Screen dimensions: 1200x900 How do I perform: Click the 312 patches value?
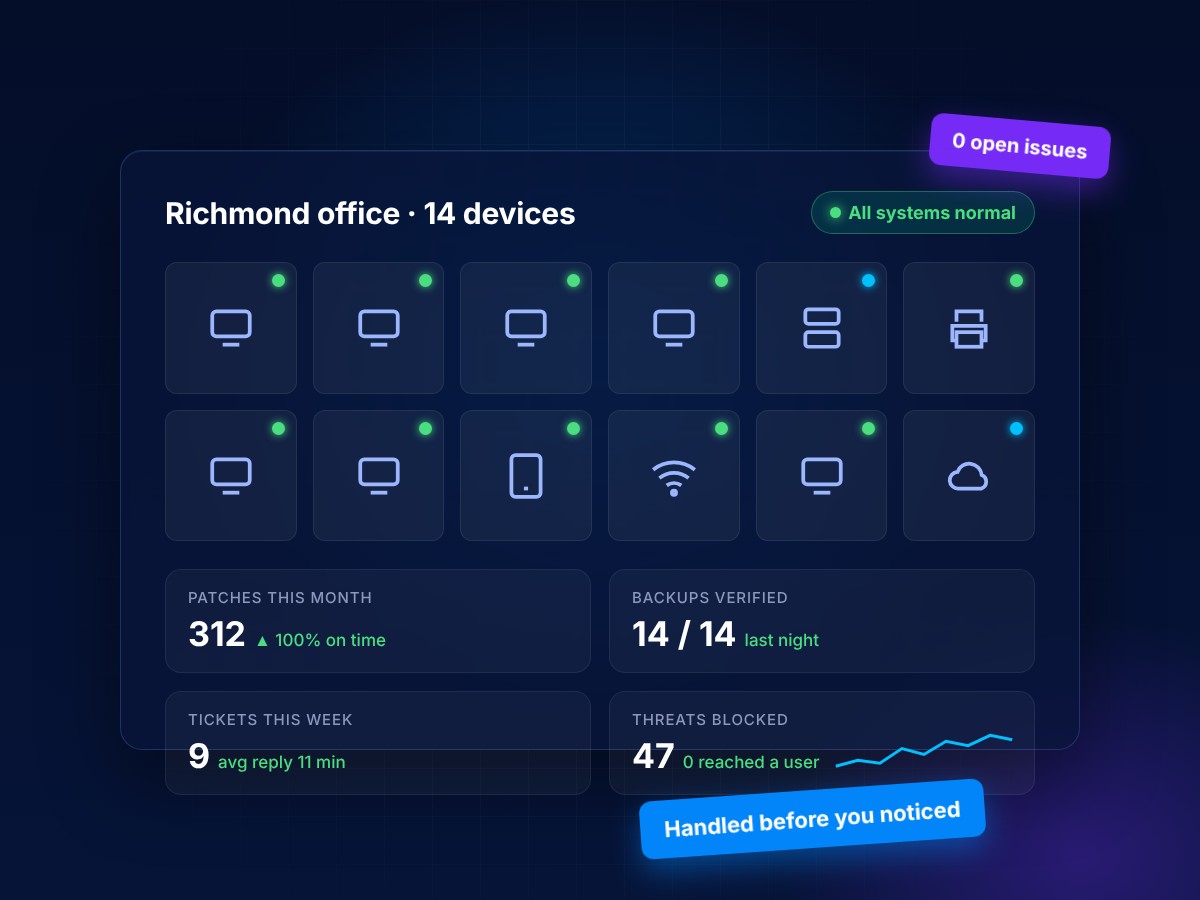[x=216, y=634]
